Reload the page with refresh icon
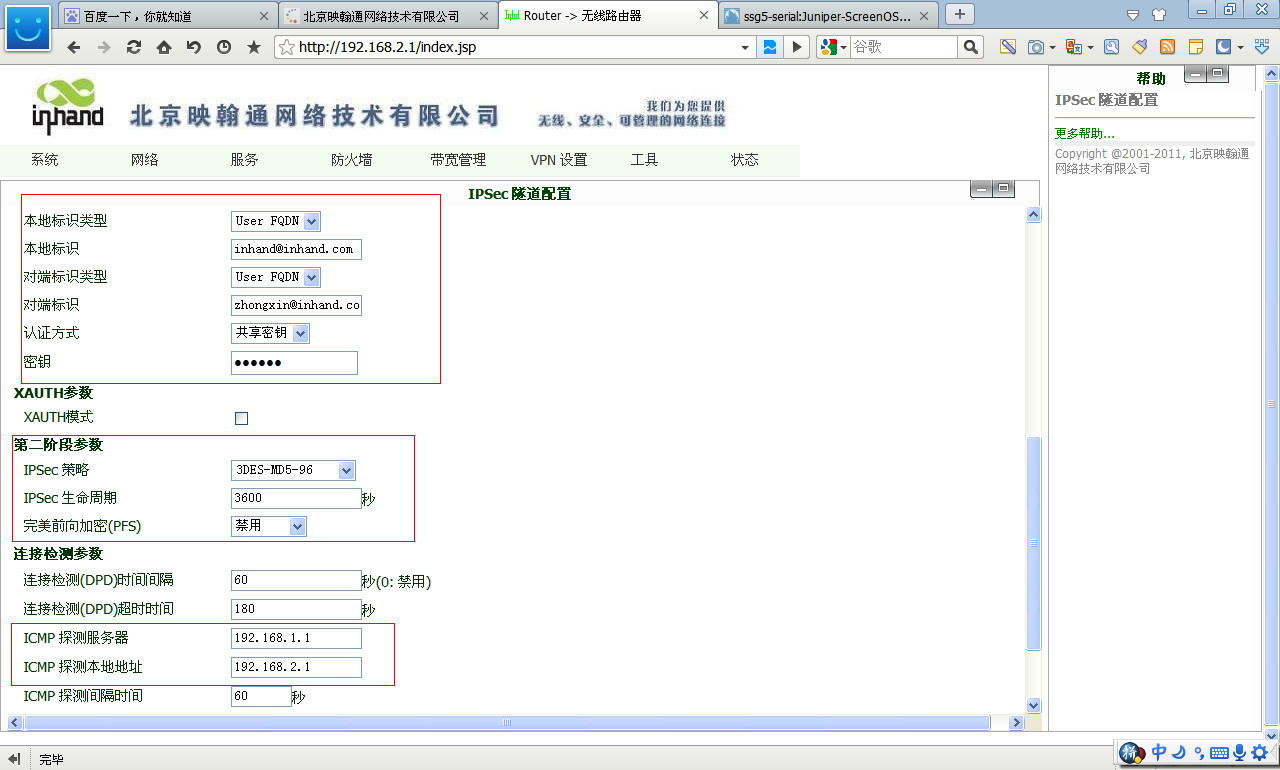1280x770 pixels. tap(133, 47)
